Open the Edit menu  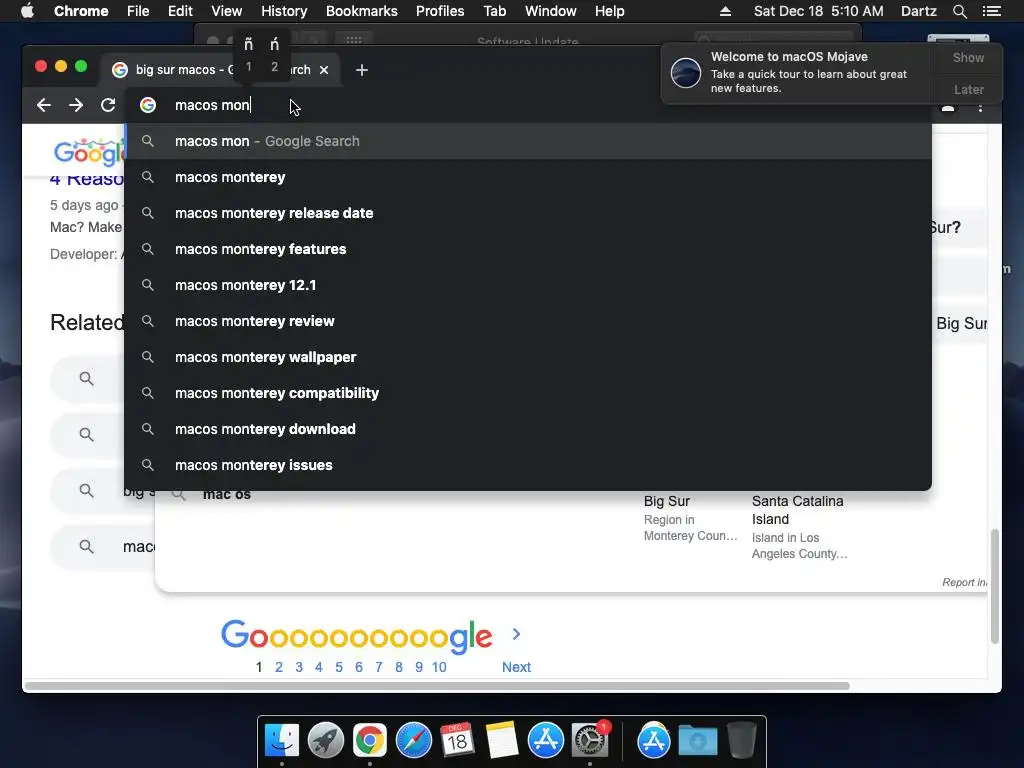pyautogui.click(x=180, y=11)
